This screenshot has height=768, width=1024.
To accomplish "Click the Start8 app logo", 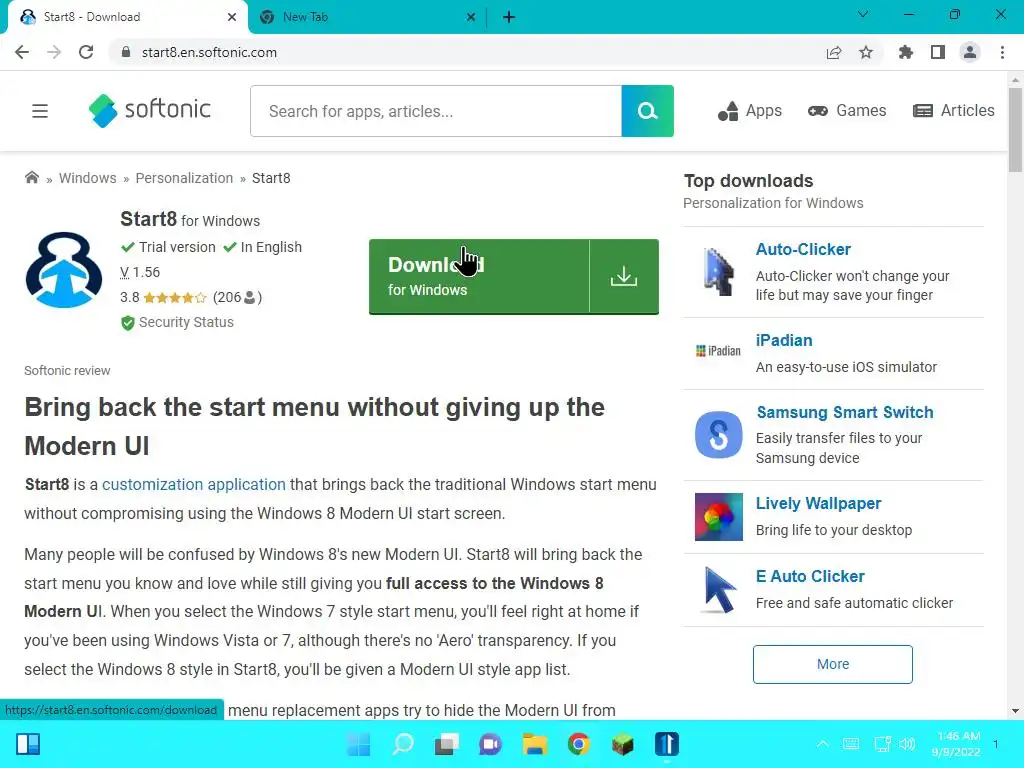I will [64, 270].
